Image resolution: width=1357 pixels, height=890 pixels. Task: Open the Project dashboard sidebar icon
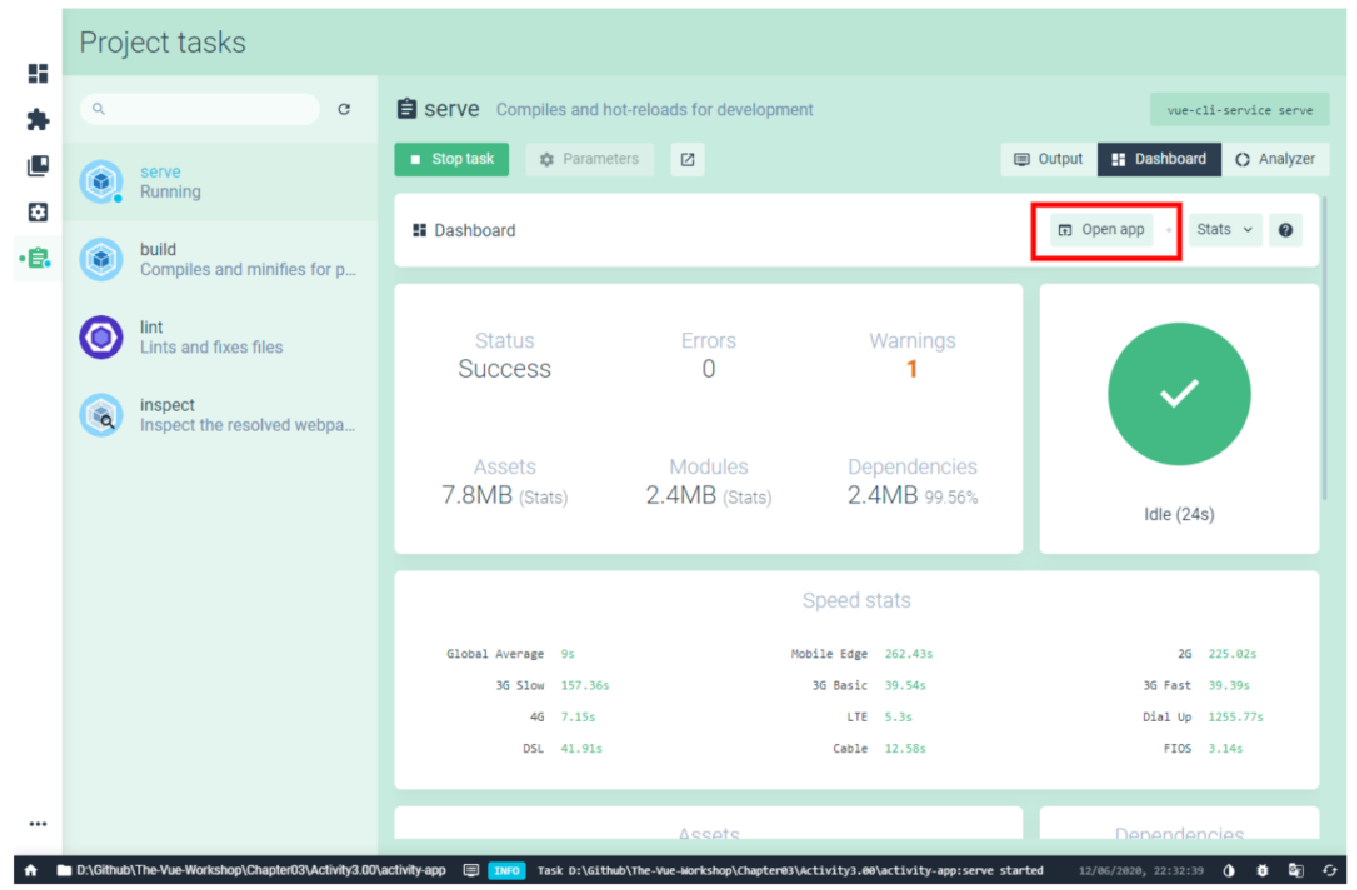tap(38, 73)
